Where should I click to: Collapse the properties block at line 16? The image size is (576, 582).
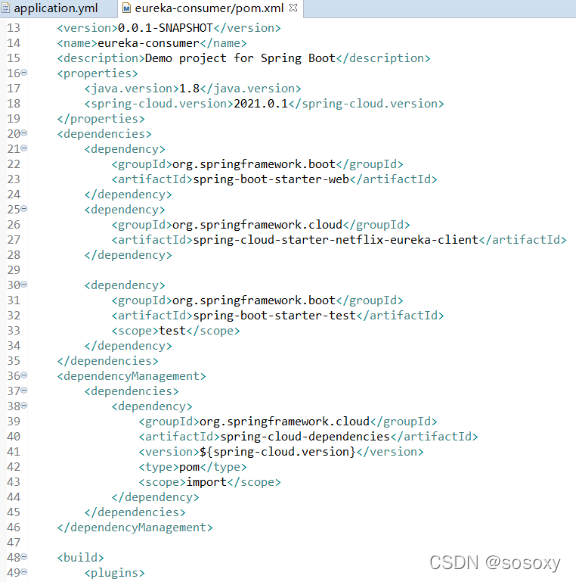(x=24, y=72)
